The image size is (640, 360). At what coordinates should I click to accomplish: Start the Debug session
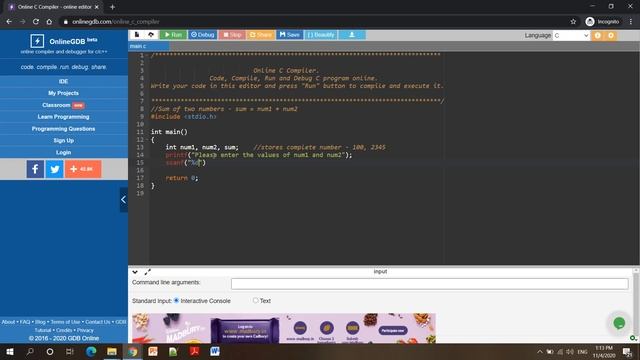(202, 35)
